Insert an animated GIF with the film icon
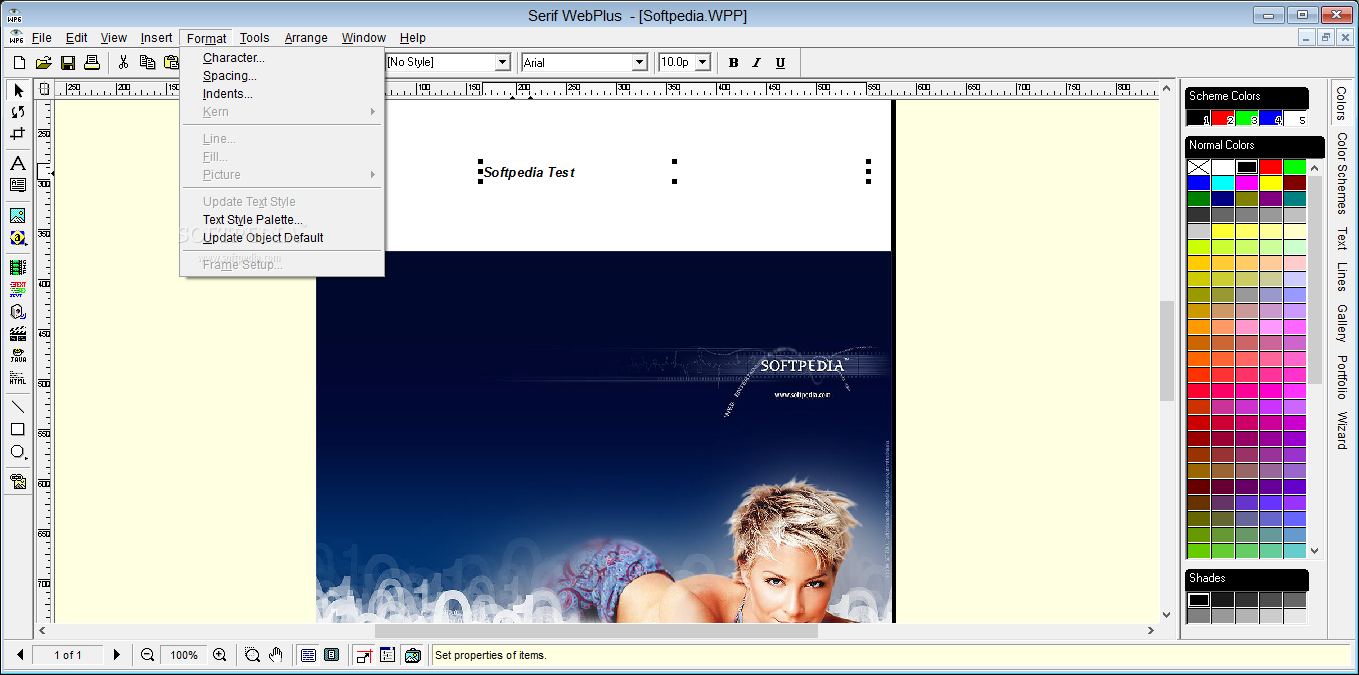The image size is (1359, 675). [18, 268]
